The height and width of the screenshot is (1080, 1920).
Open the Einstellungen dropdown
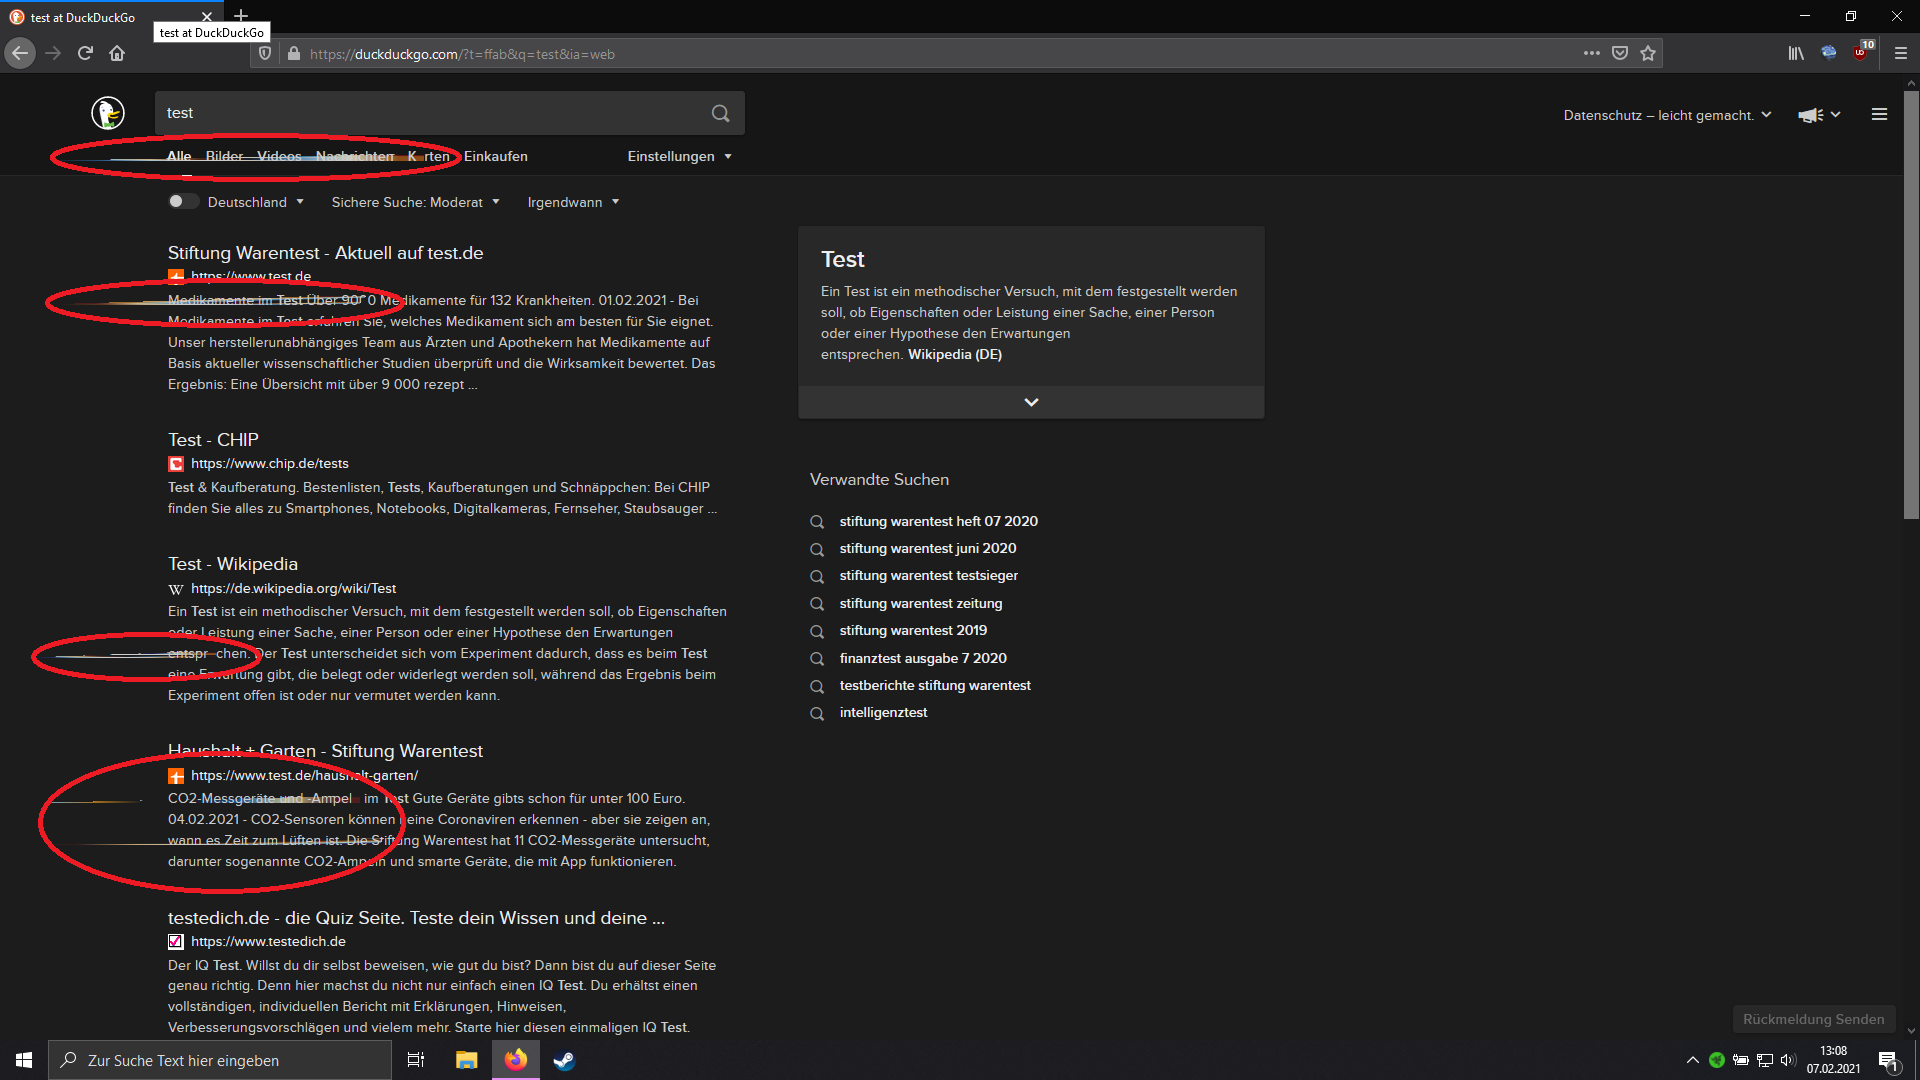pos(679,156)
